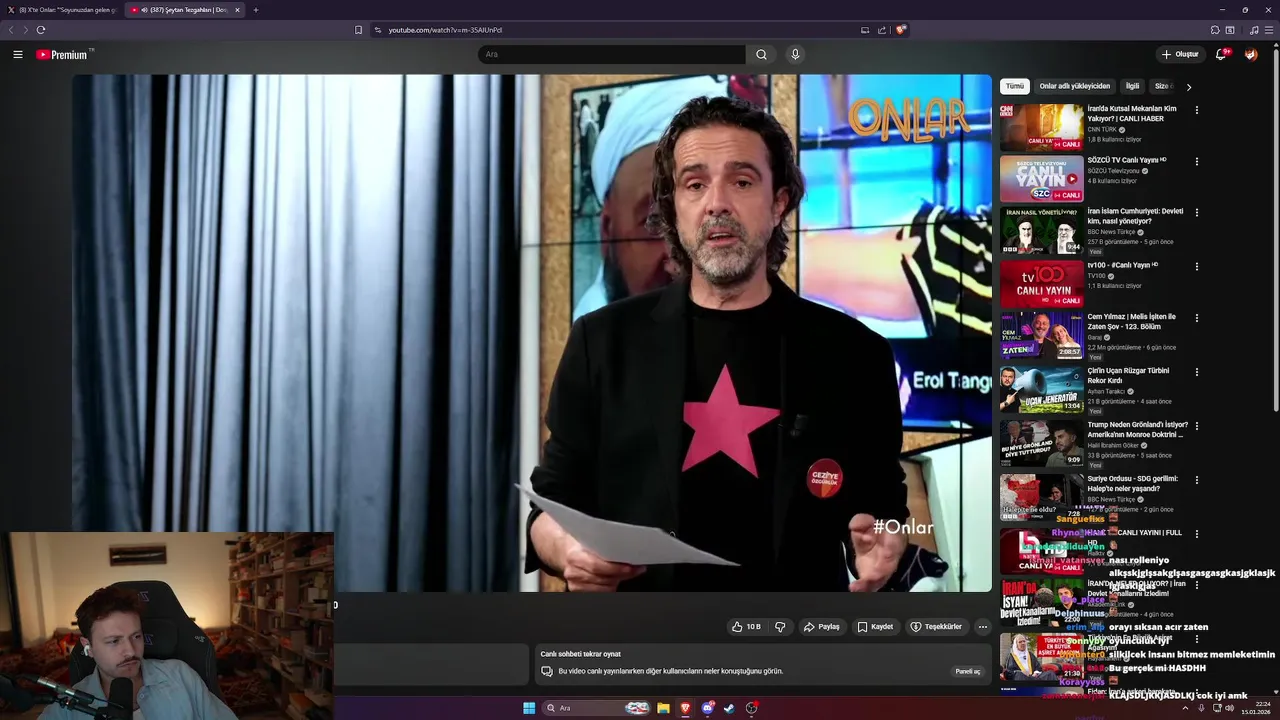This screenshot has width=1280, height=720.
Task: Select the İlgili filter chip
Action: [1132, 86]
